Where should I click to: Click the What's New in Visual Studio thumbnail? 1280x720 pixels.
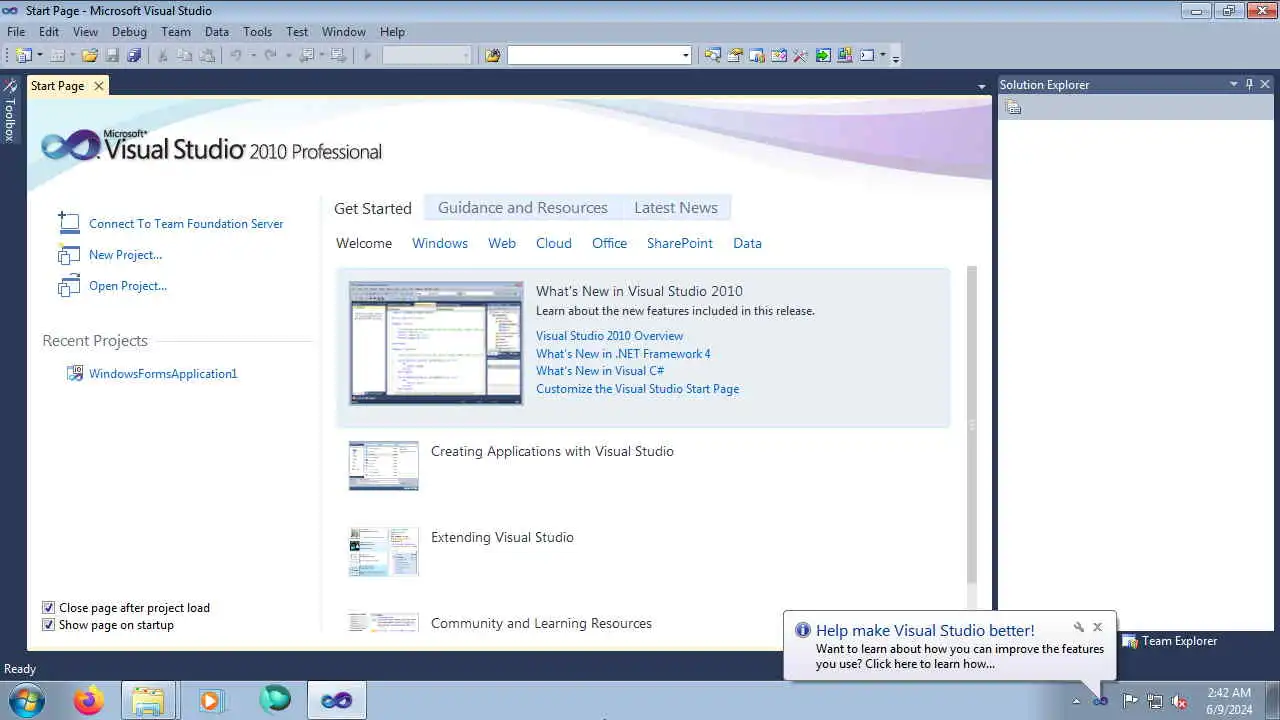pyautogui.click(x=436, y=343)
